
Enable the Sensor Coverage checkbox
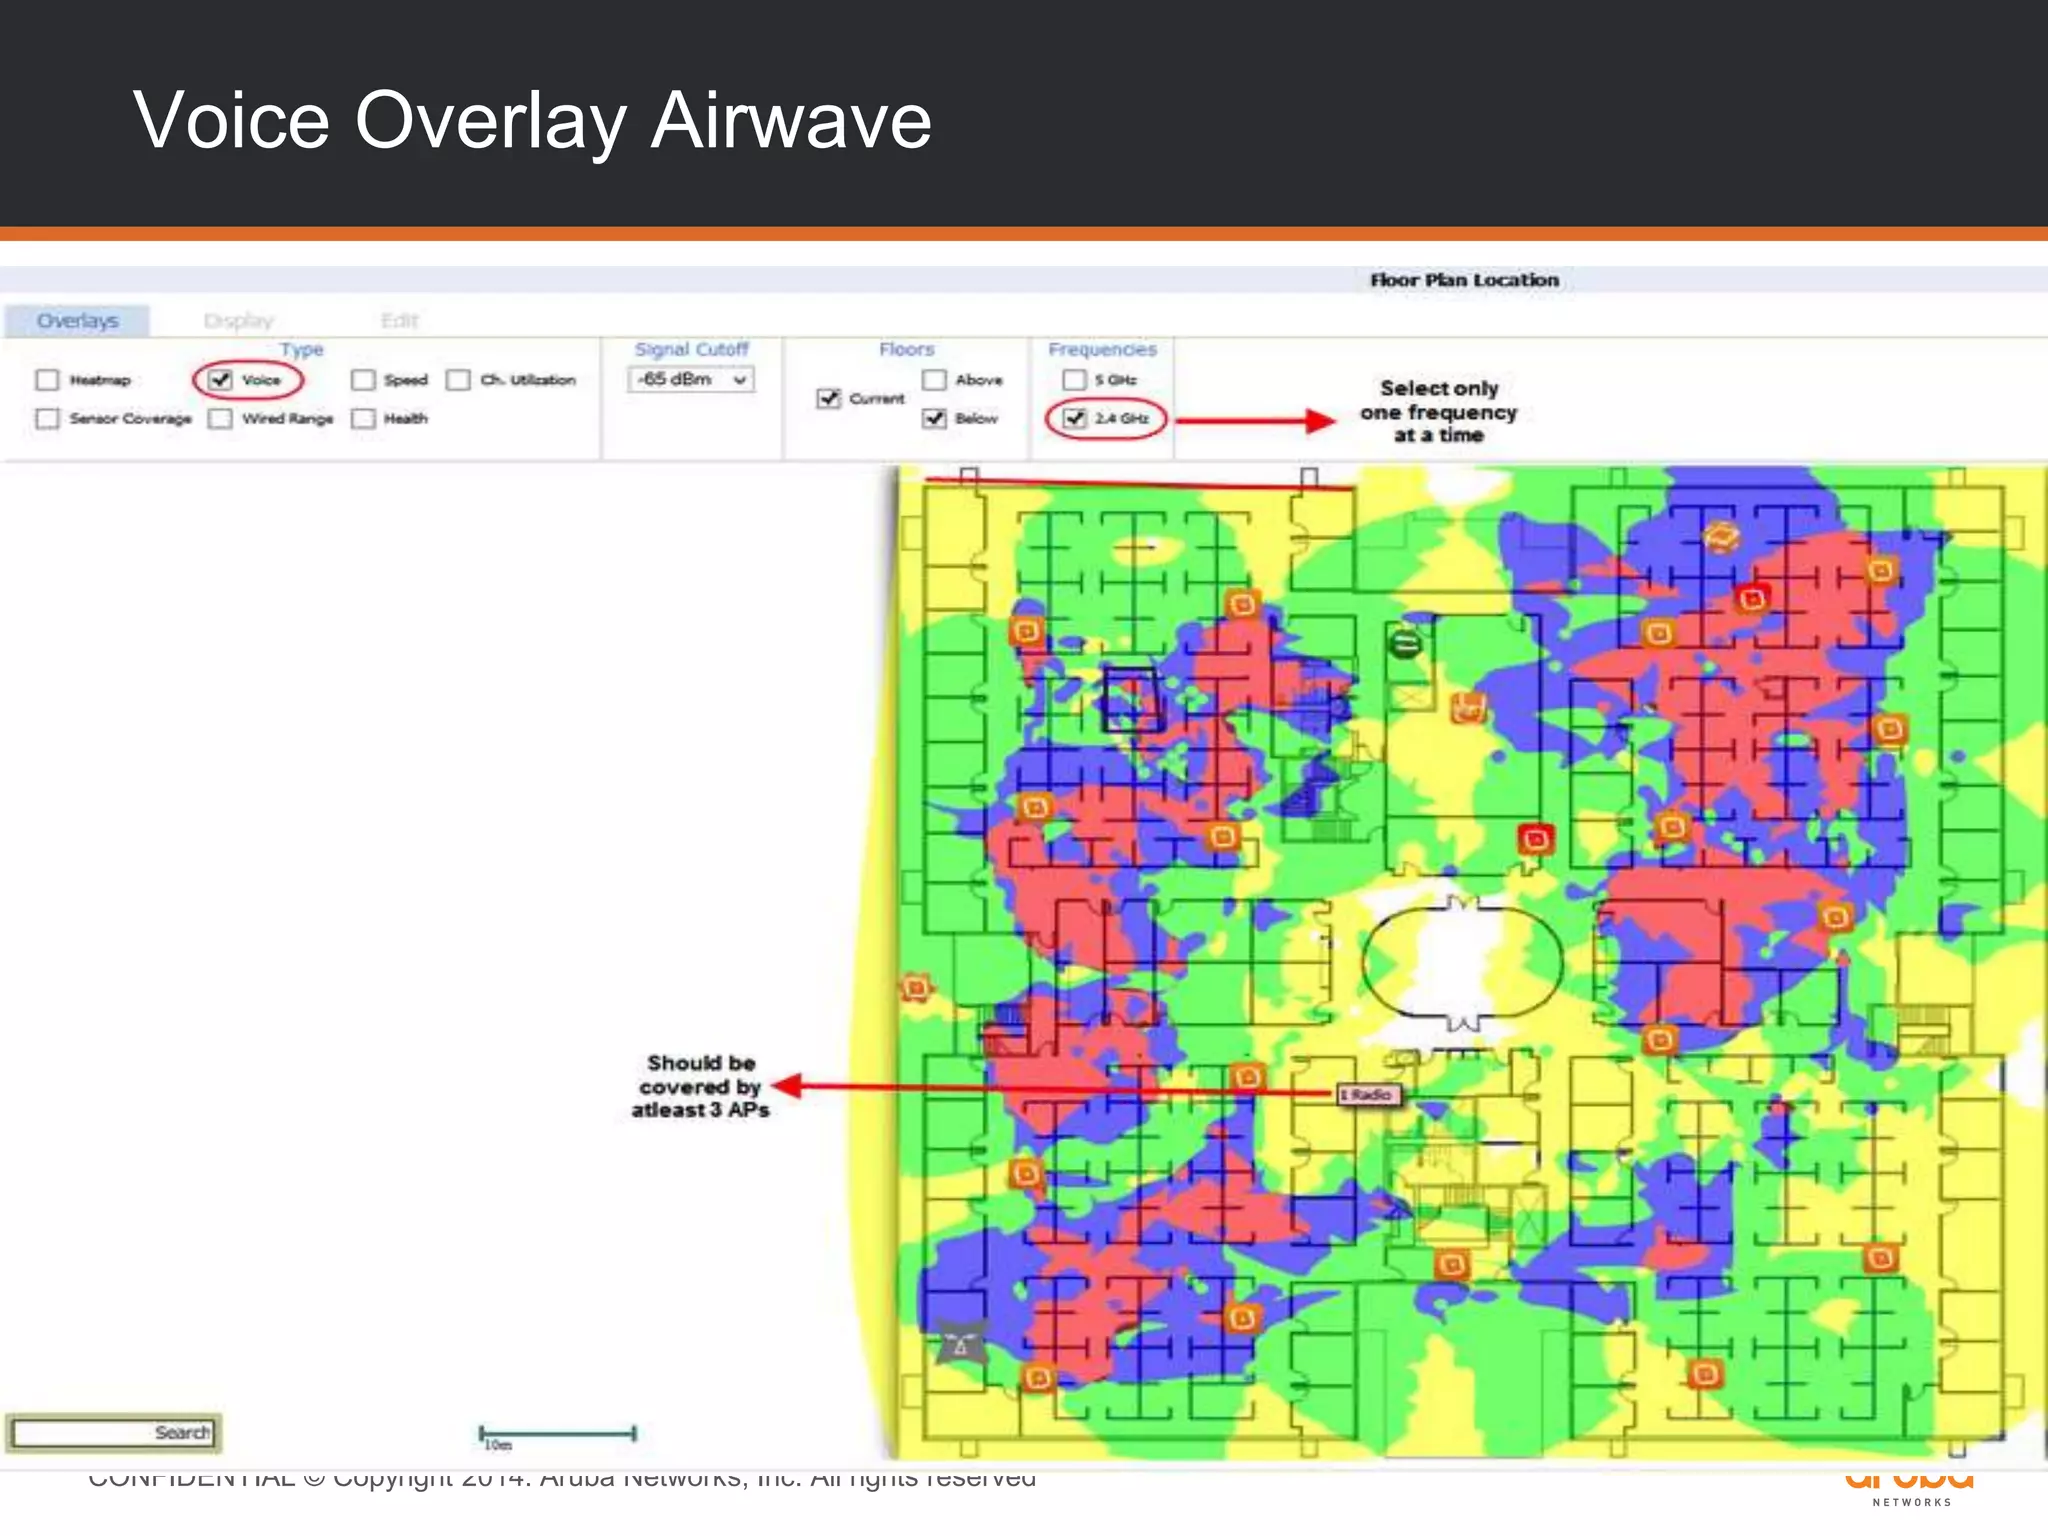tap(47, 418)
